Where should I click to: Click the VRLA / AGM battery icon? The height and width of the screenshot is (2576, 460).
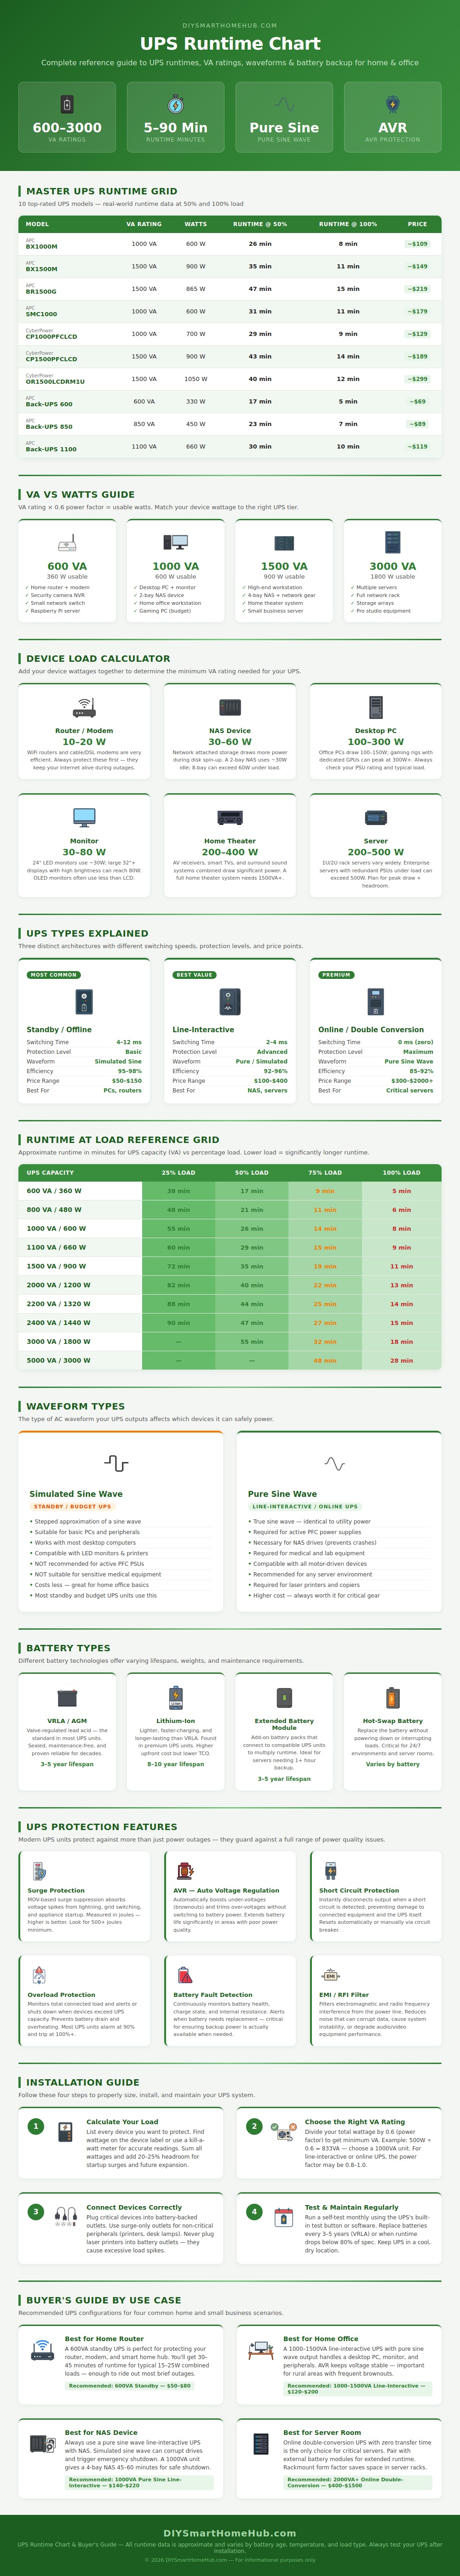(x=67, y=1698)
